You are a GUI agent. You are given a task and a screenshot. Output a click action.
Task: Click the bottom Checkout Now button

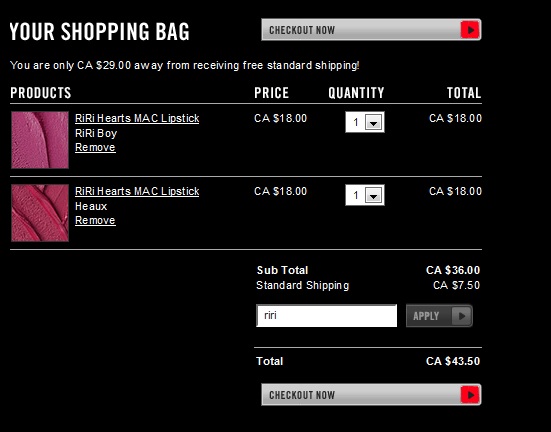tap(371, 395)
